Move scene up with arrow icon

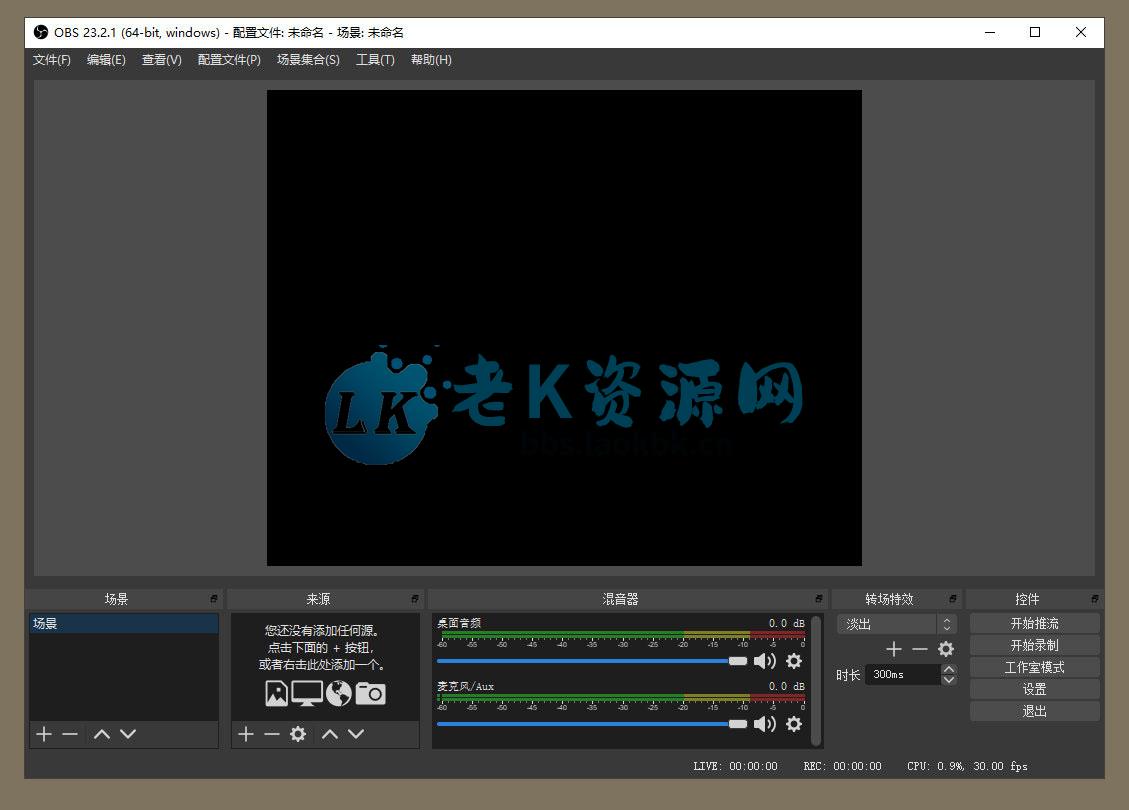(x=102, y=734)
